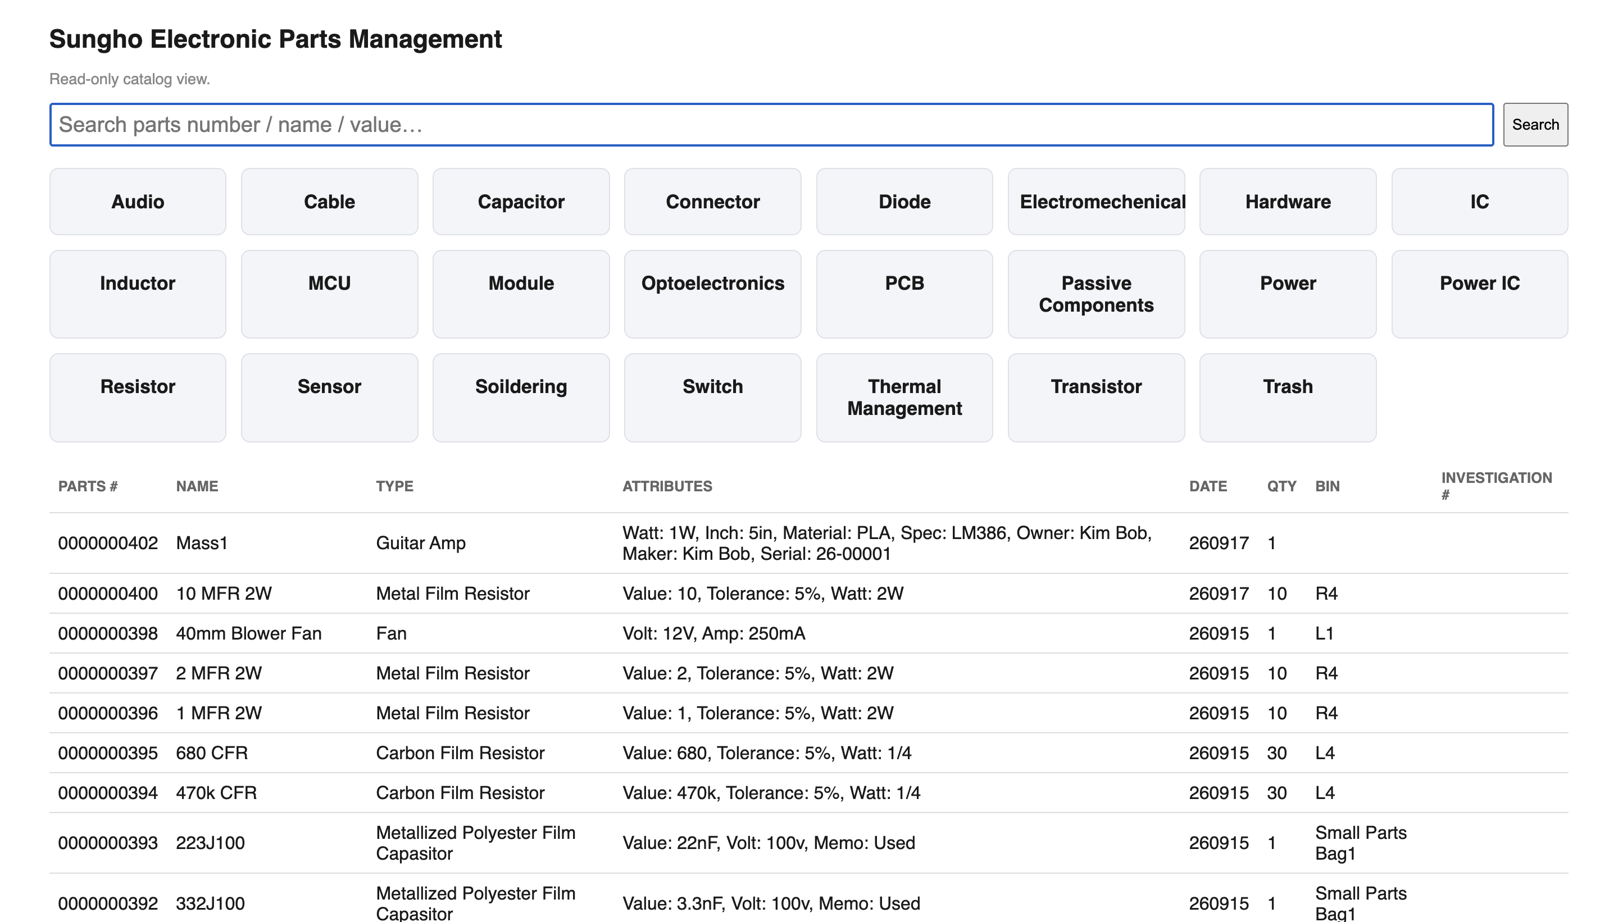Click part number 0000000402
Viewport: 1600px width, 922px height.
tap(108, 543)
